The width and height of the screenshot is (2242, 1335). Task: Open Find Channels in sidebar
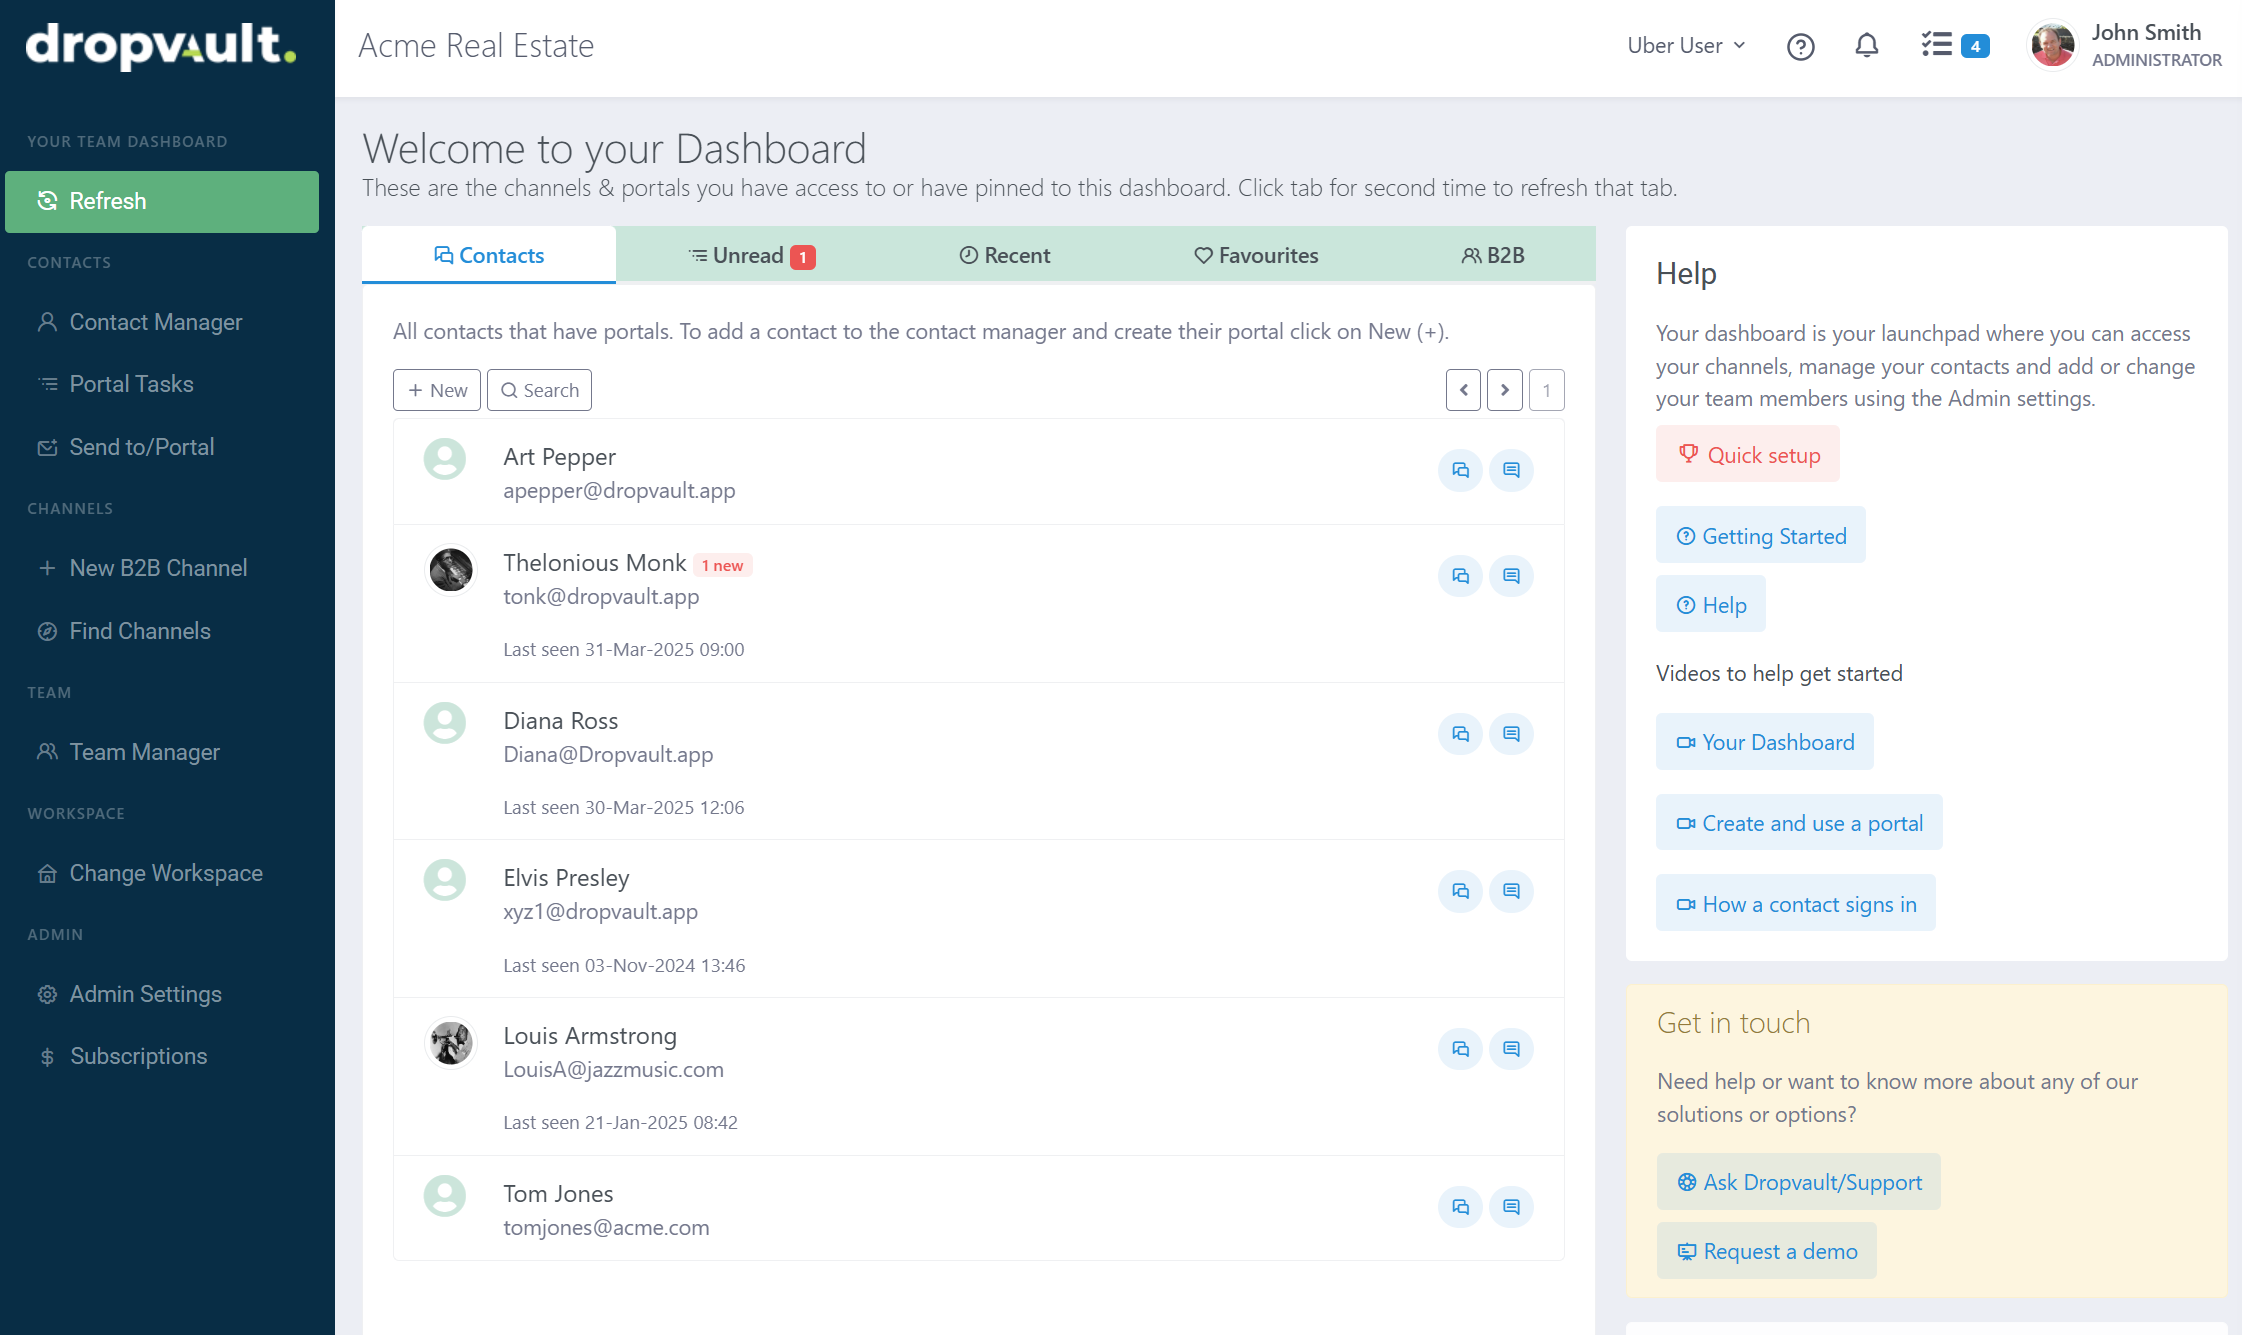124,631
